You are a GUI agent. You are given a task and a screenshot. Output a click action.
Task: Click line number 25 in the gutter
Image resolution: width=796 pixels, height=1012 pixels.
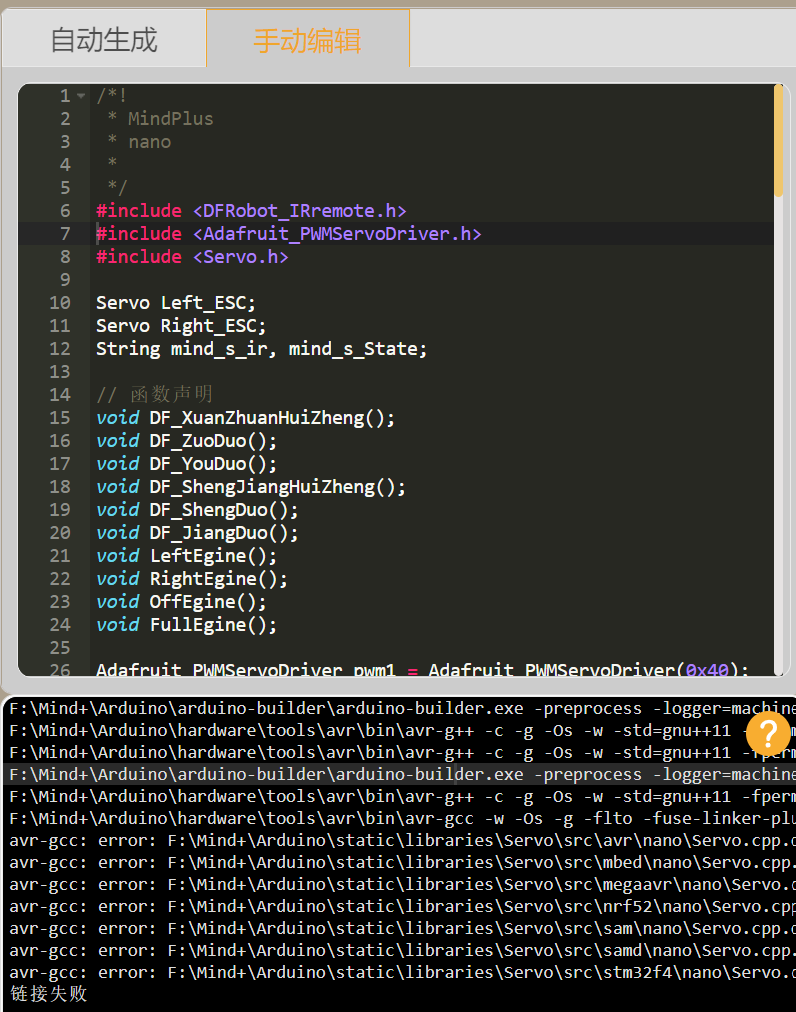[60, 647]
